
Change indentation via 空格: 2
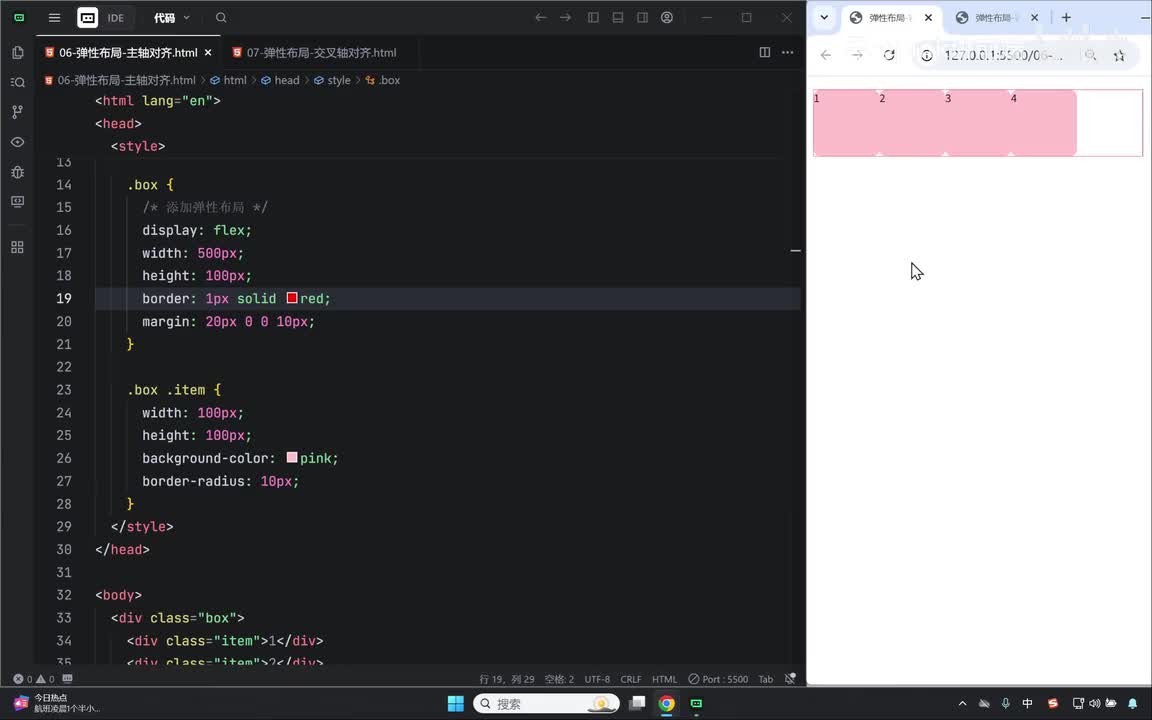click(x=559, y=679)
